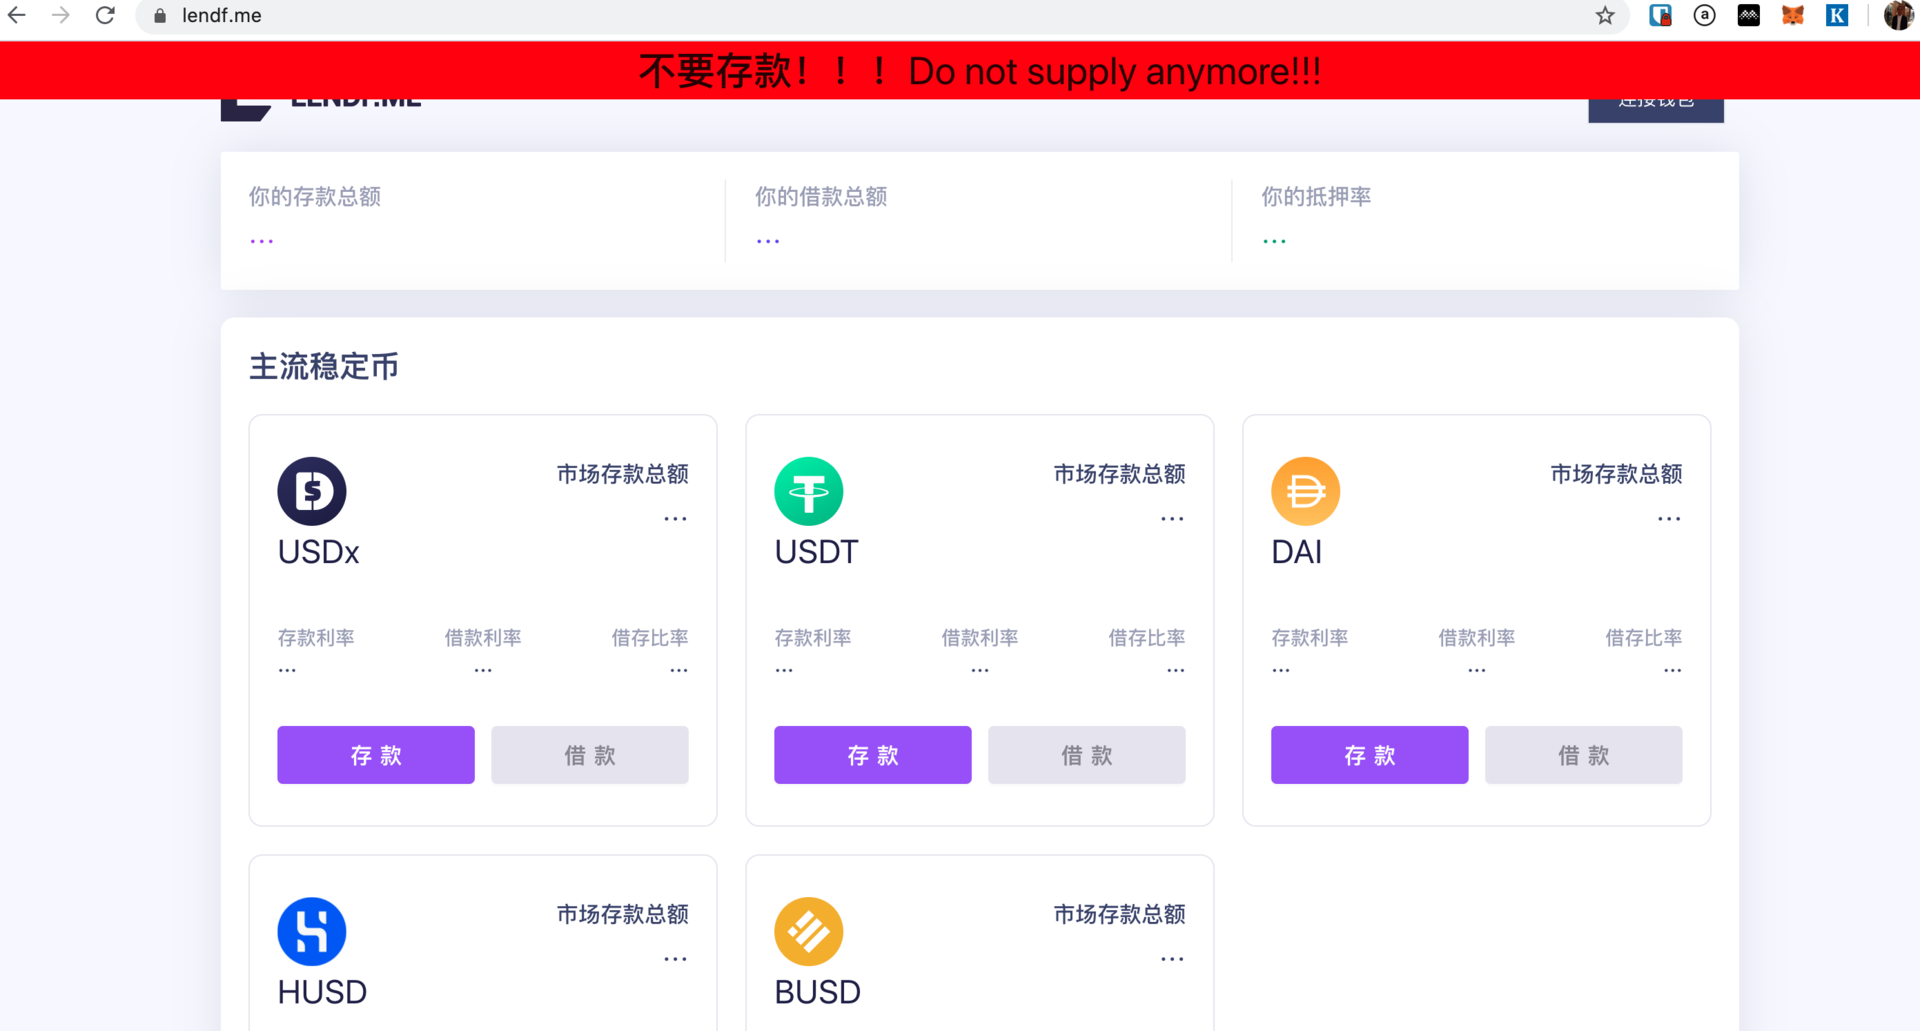Click the 借款 borrow button for USDT
The width and height of the screenshot is (1920, 1031).
1087,755
